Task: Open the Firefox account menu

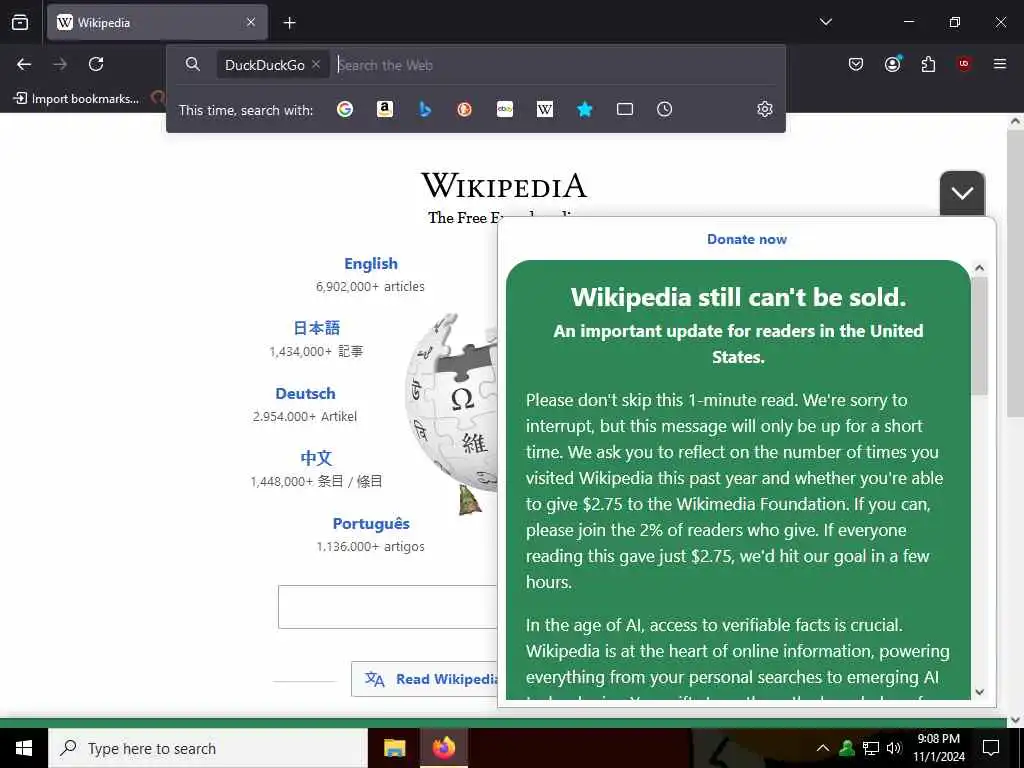Action: point(892,64)
